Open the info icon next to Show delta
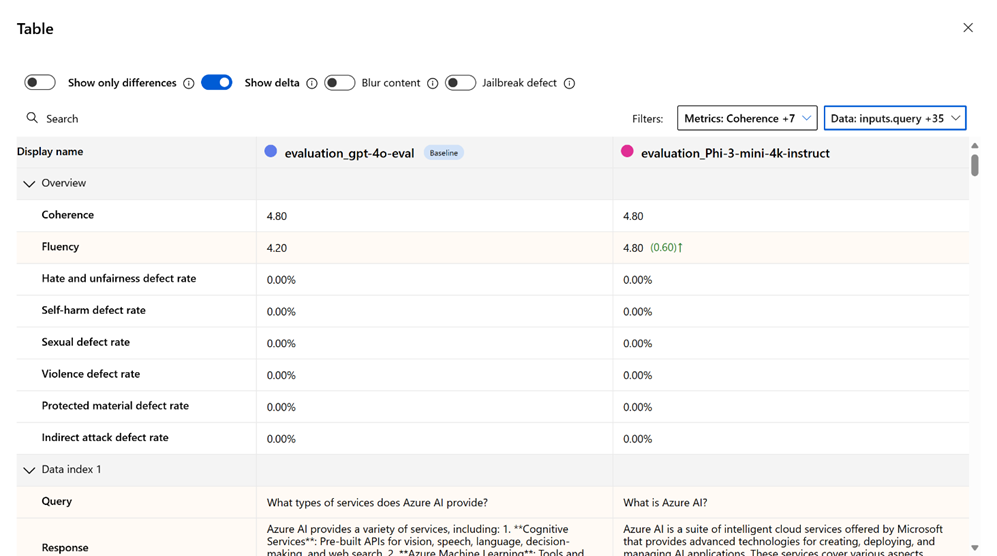This screenshot has height=556, width=997. coord(312,83)
